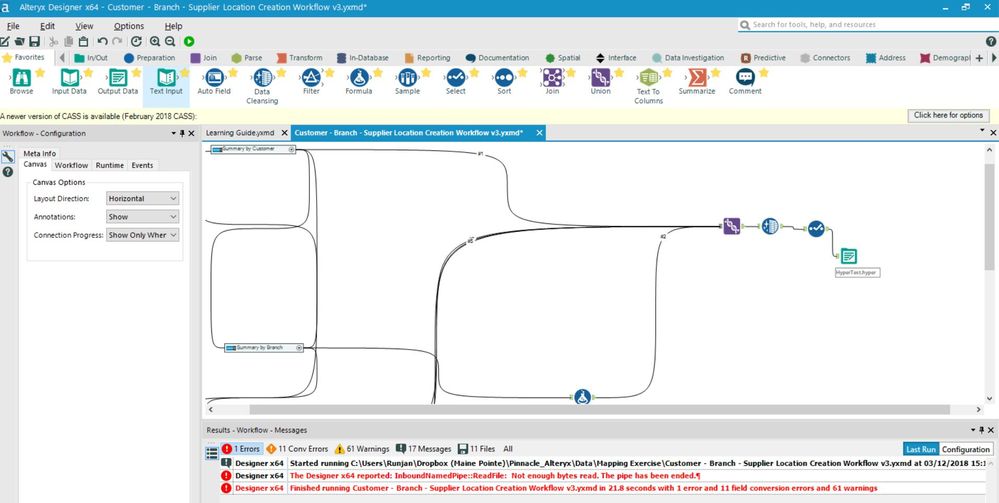This screenshot has width=999, height=503.
Task: Click the canvas horizontal scrollbar thumb
Action: tap(599, 409)
